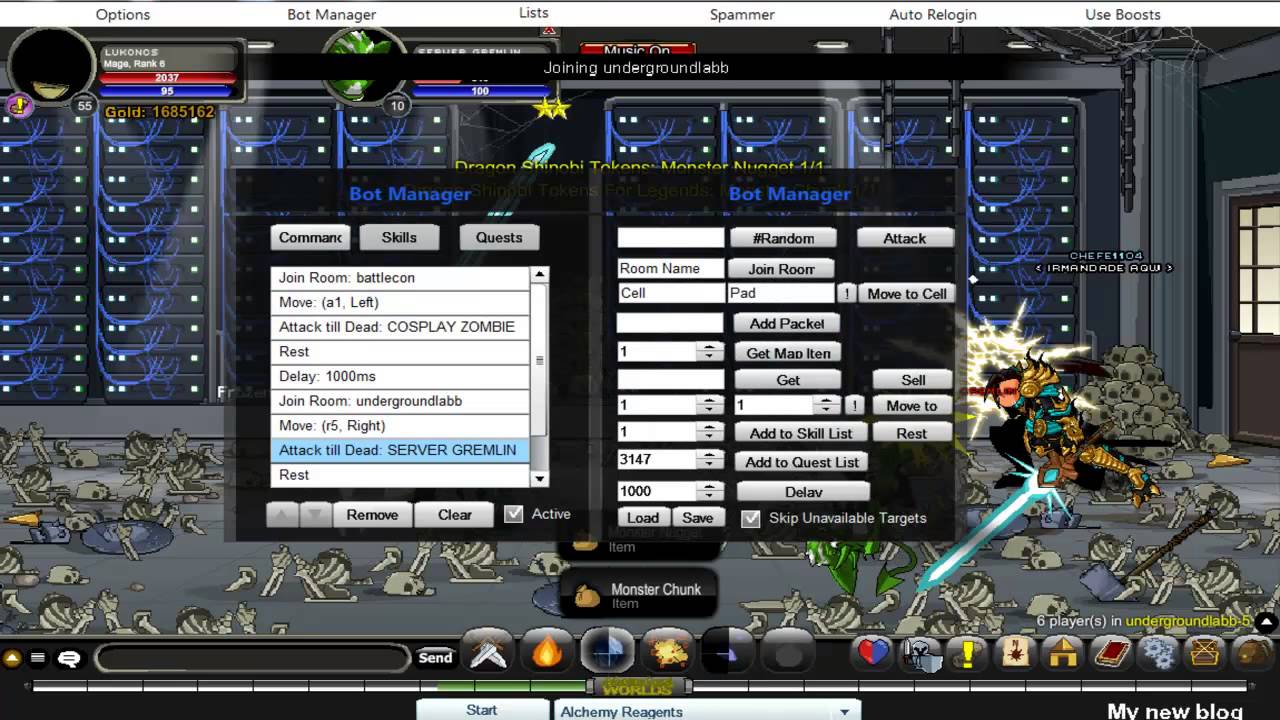The image size is (1280, 720).
Task: Click the Move to Cell button
Action: point(906,293)
